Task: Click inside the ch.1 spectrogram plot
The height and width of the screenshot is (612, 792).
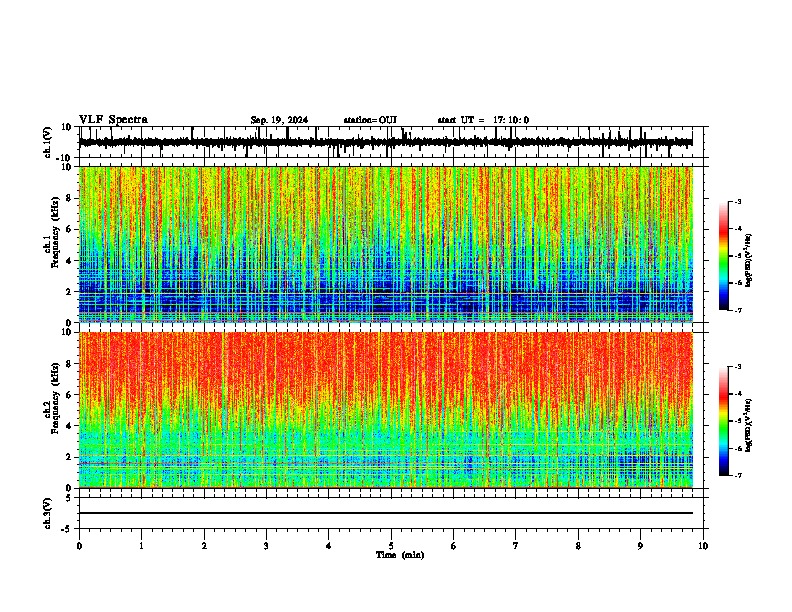Action: [386, 244]
